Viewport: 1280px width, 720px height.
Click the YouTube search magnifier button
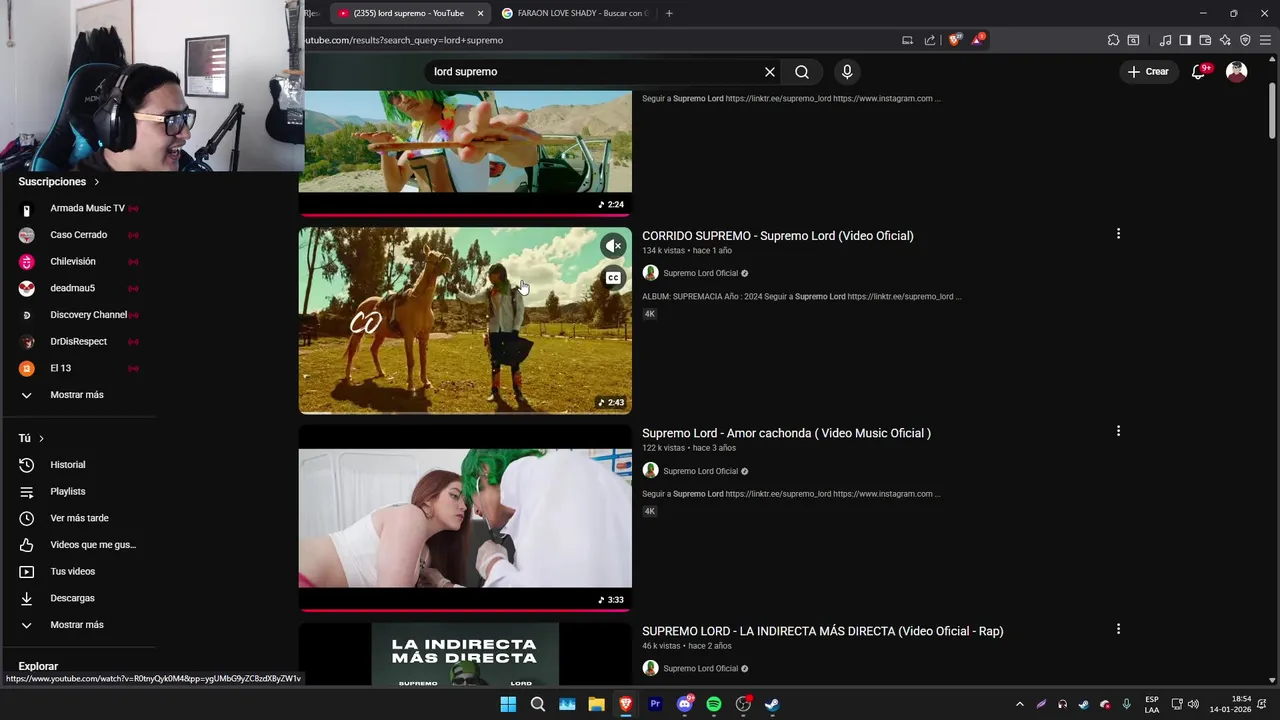tap(802, 72)
